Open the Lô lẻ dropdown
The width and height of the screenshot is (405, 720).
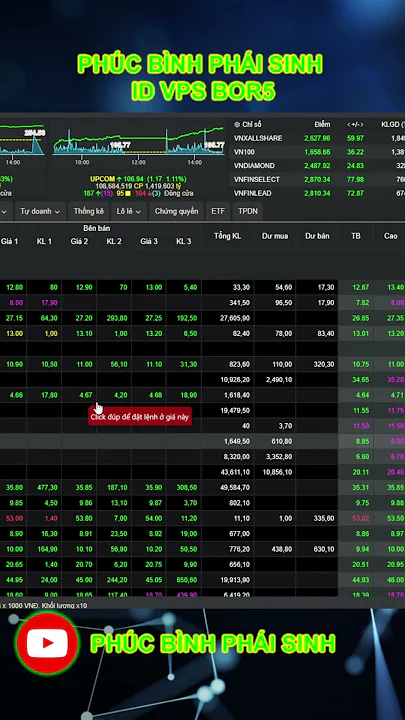[x=129, y=211]
